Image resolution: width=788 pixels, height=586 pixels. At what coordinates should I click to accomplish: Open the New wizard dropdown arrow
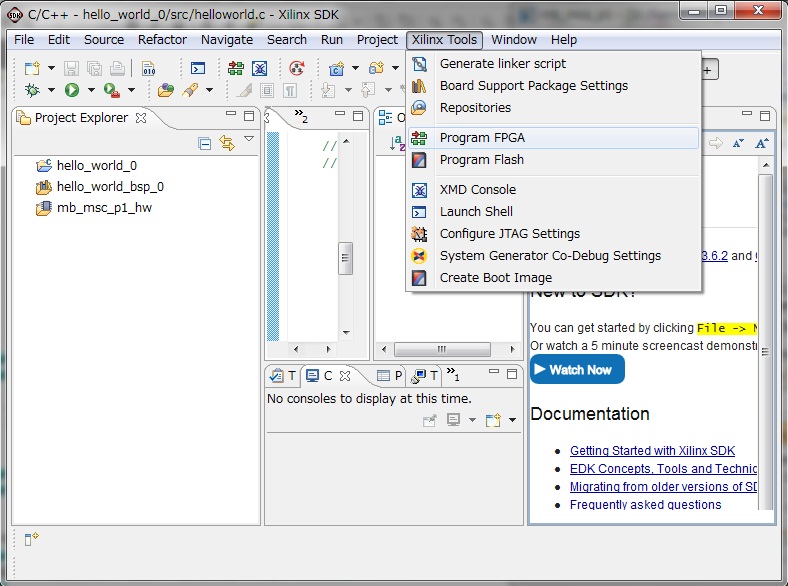[51, 68]
